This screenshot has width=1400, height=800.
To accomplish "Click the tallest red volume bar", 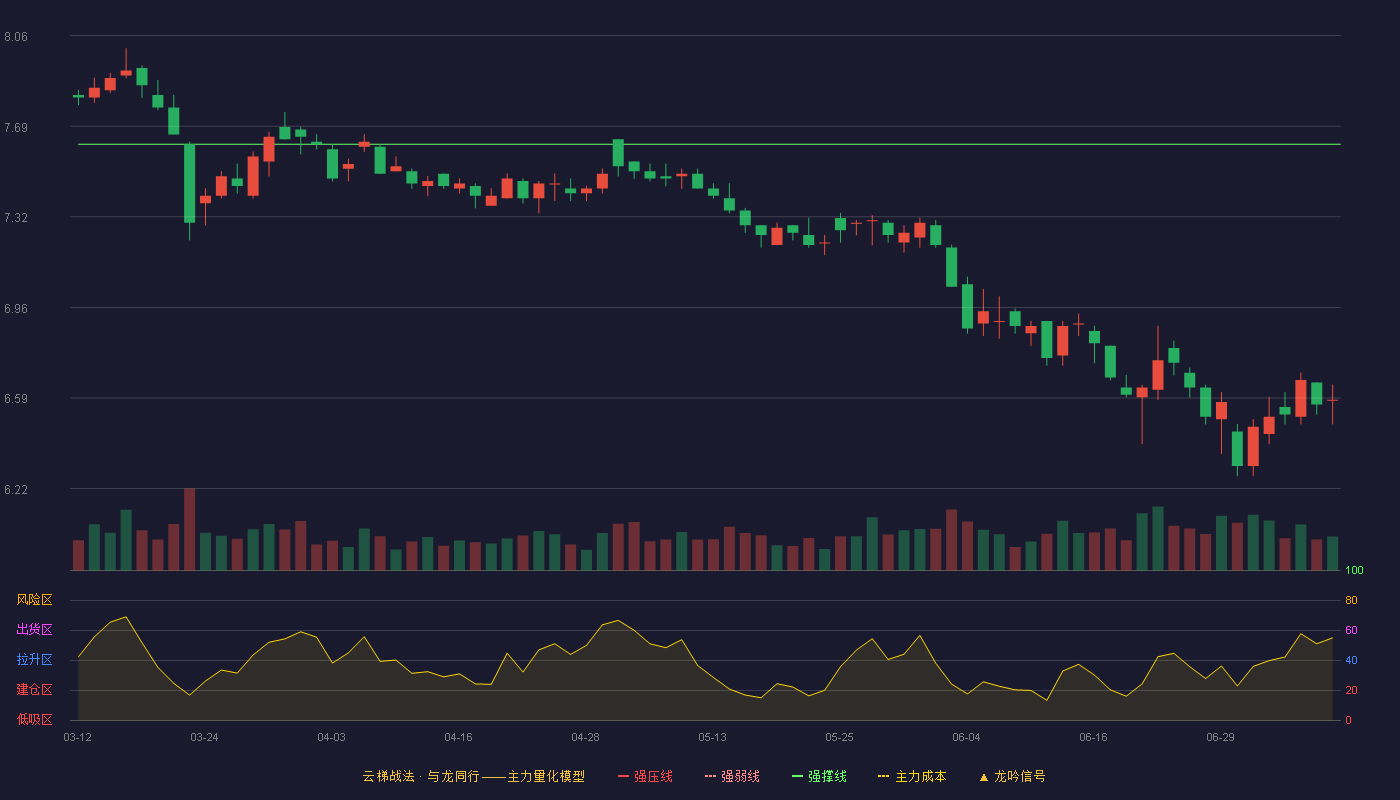I will [190, 529].
